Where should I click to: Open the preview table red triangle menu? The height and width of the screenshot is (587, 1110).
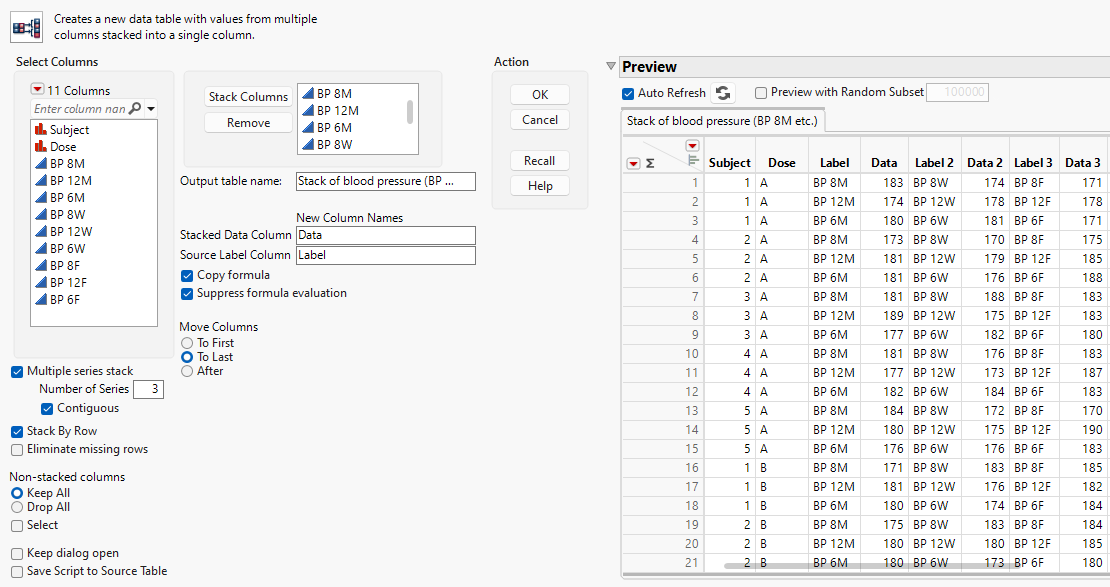coord(632,163)
